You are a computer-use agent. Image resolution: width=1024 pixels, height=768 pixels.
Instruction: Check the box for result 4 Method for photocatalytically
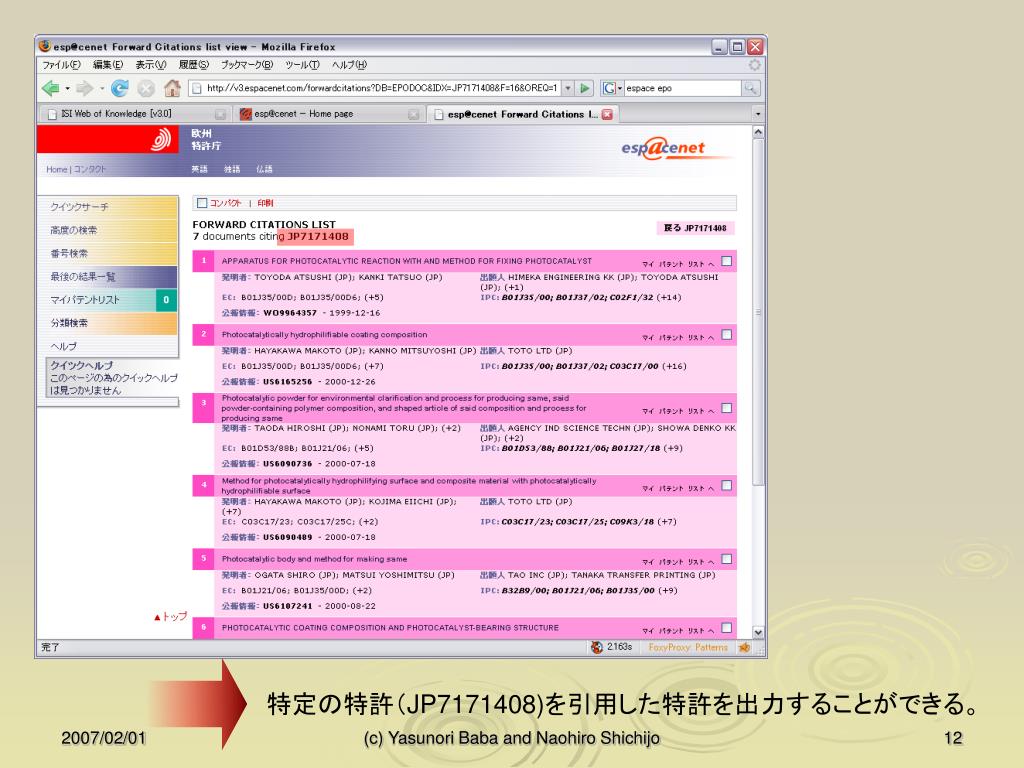[x=726, y=485]
